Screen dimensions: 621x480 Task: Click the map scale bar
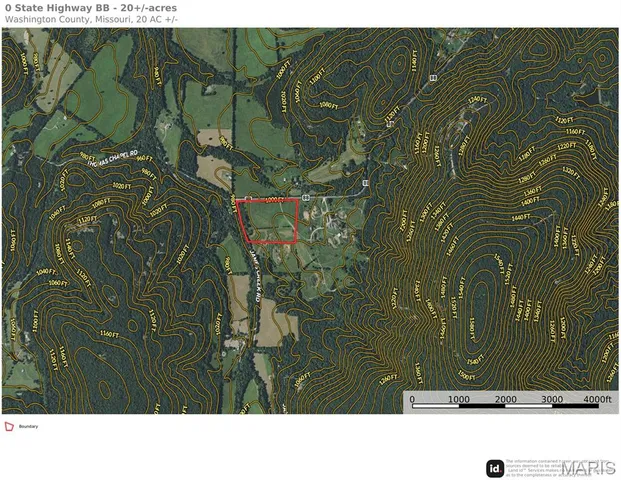pos(504,408)
